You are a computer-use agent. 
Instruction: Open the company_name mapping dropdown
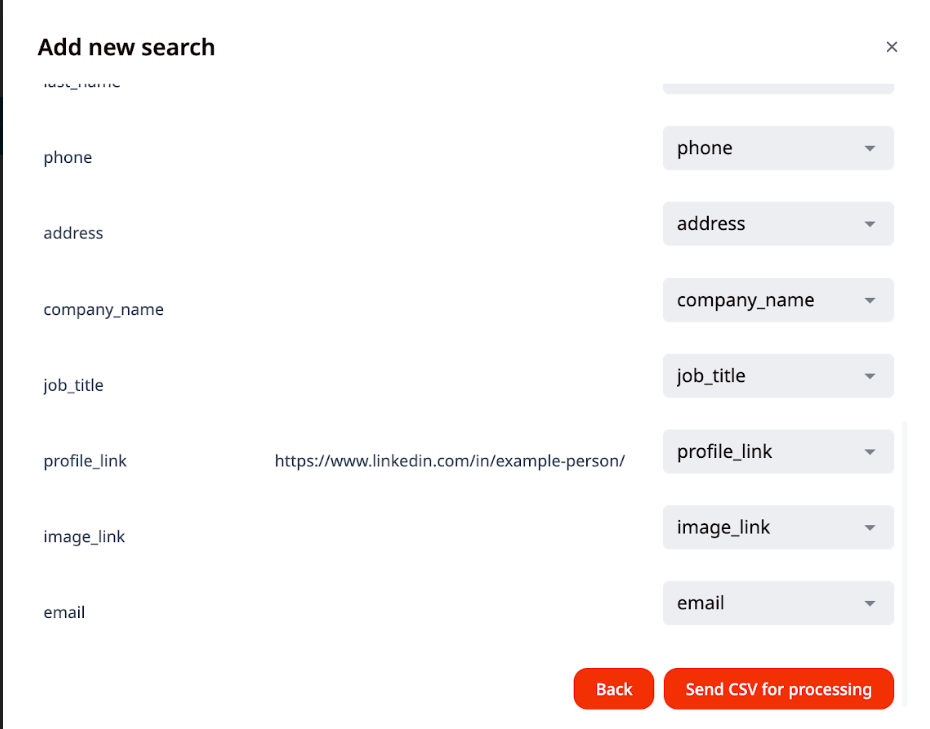point(778,300)
